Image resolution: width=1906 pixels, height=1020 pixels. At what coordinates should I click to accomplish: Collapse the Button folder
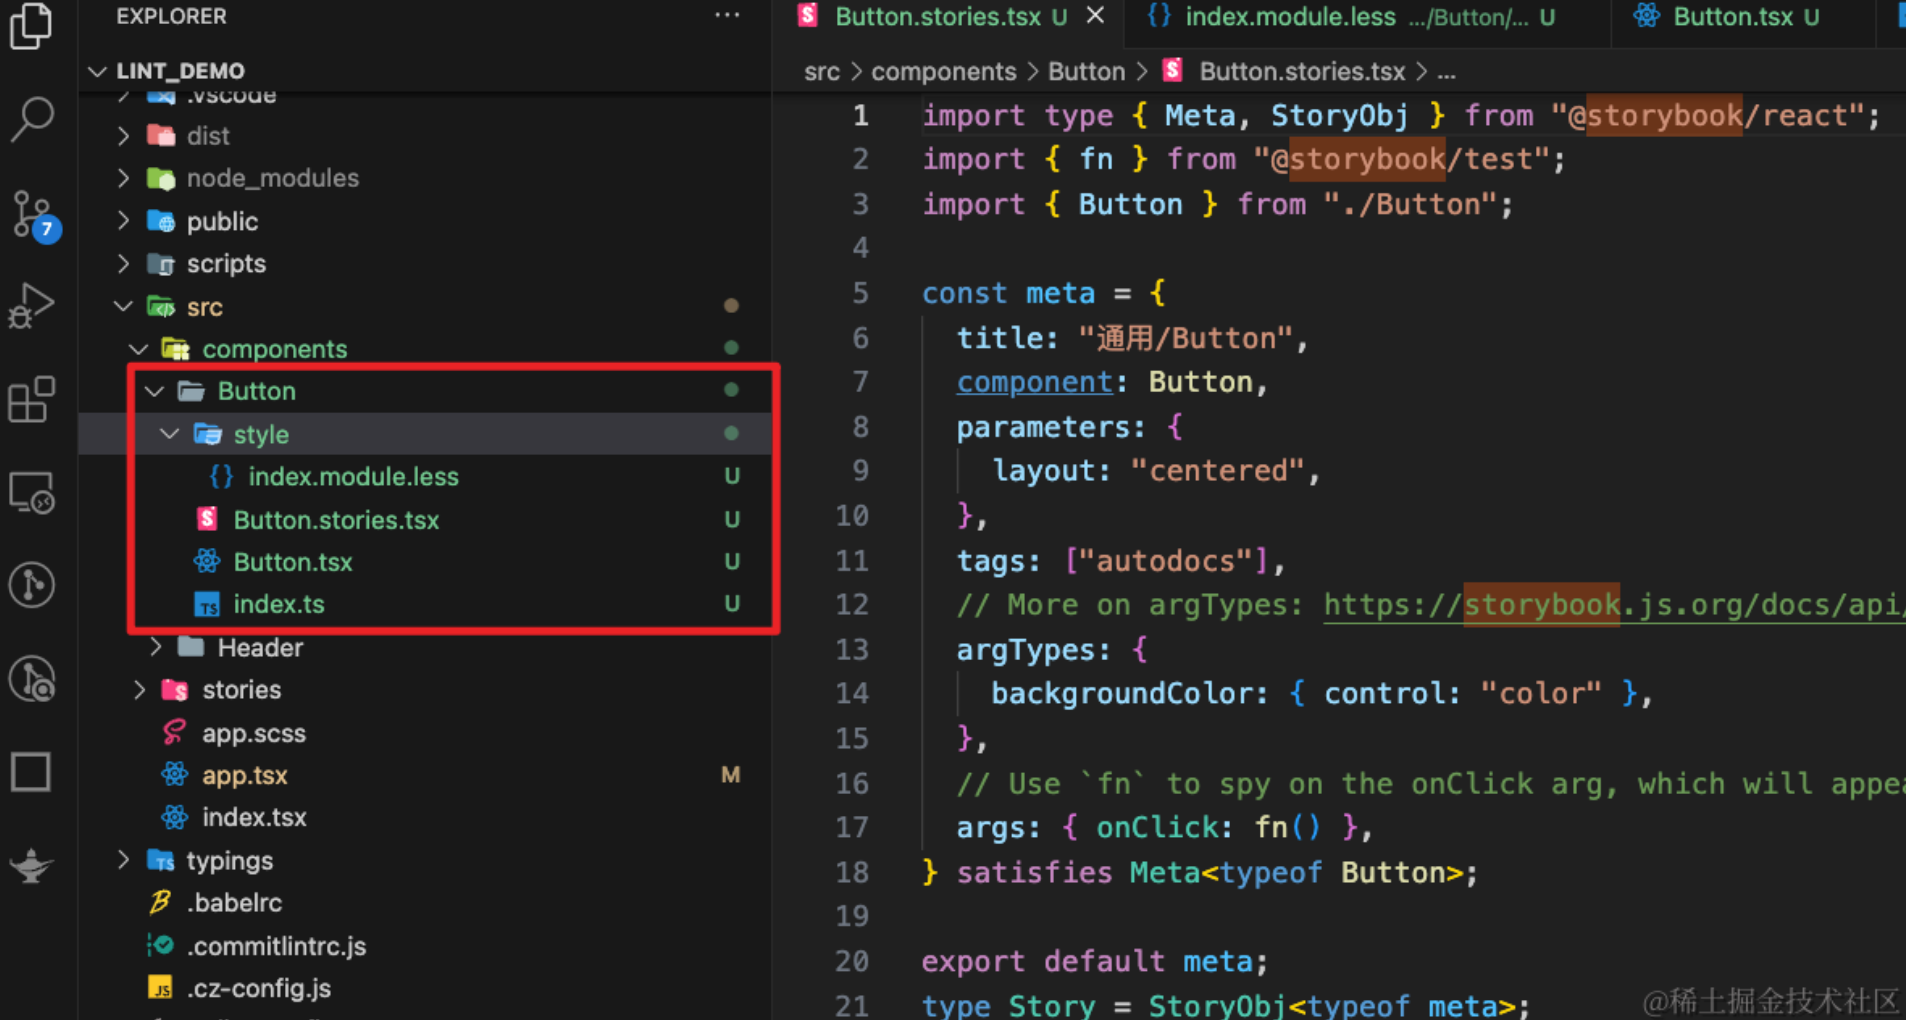point(154,391)
